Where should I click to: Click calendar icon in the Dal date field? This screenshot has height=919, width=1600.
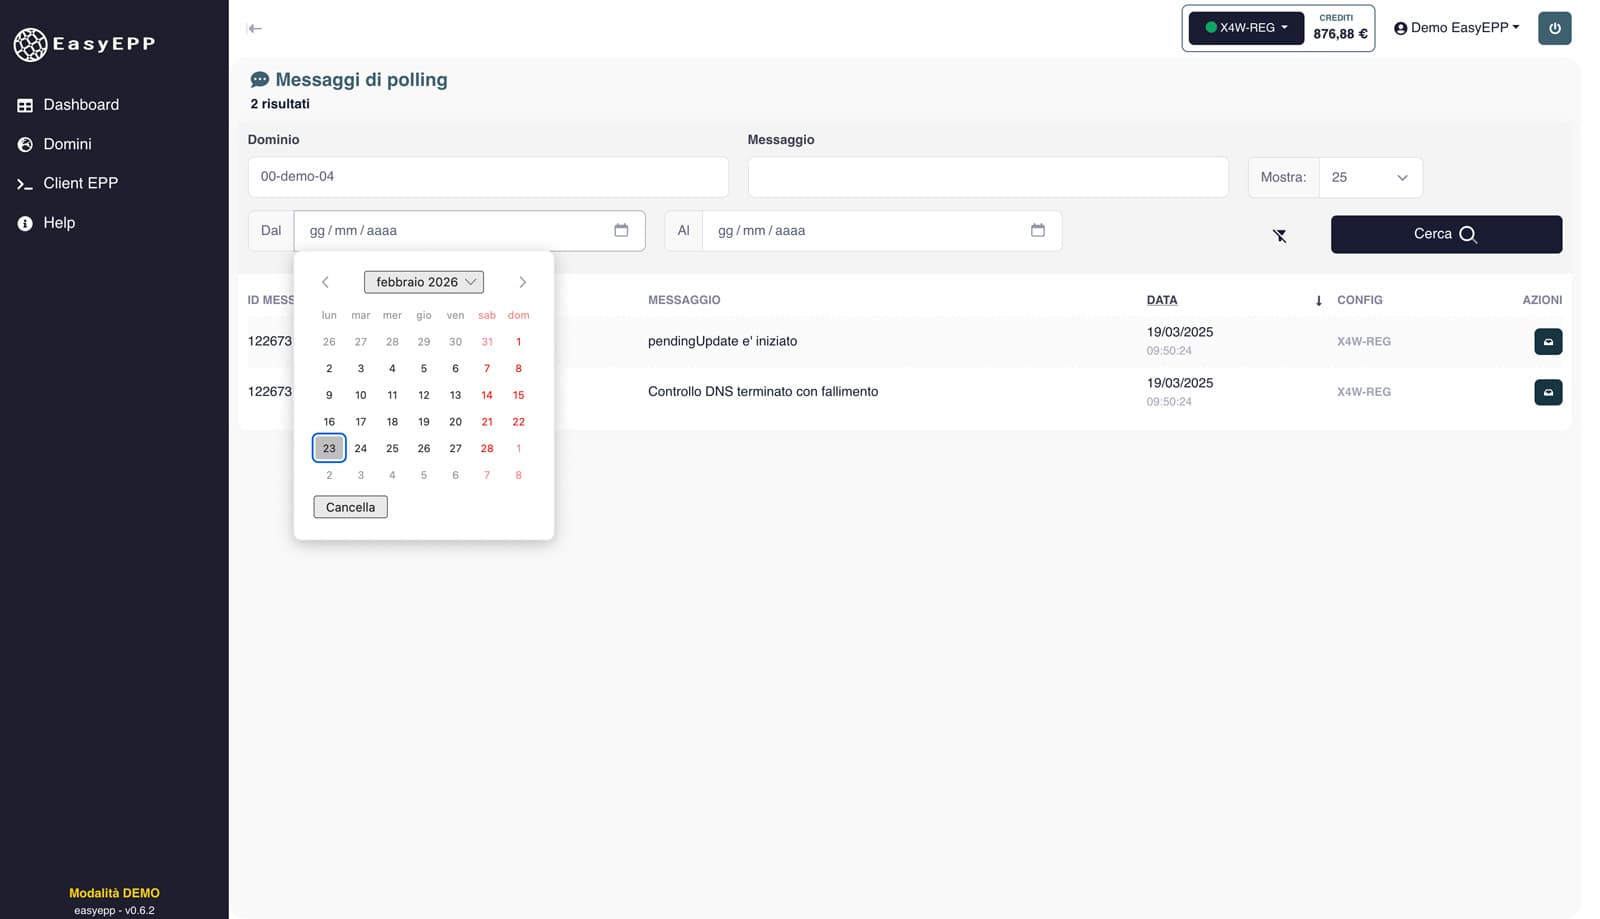coord(621,230)
